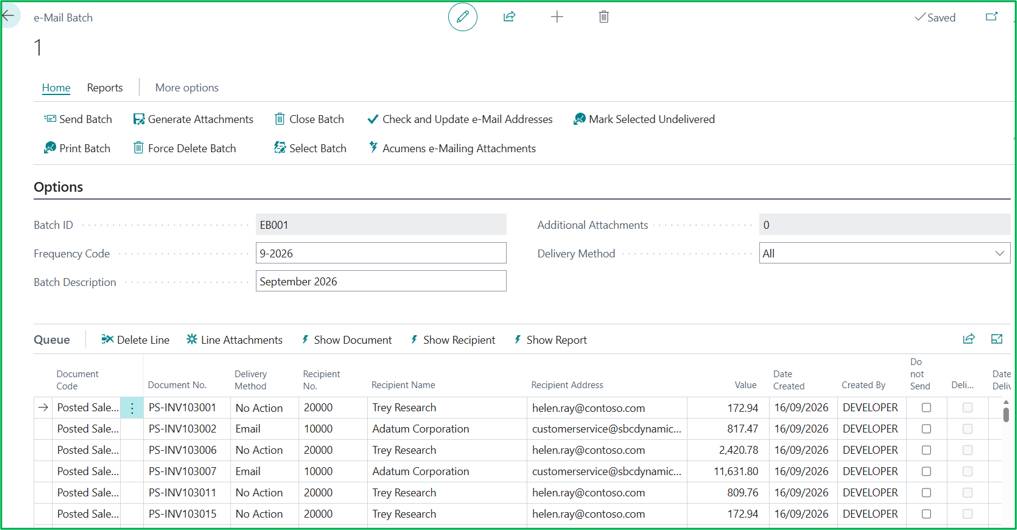Open Acumens e-Mailing Attachments
Image resolution: width=1017 pixels, height=530 pixels.
point(452,149)
